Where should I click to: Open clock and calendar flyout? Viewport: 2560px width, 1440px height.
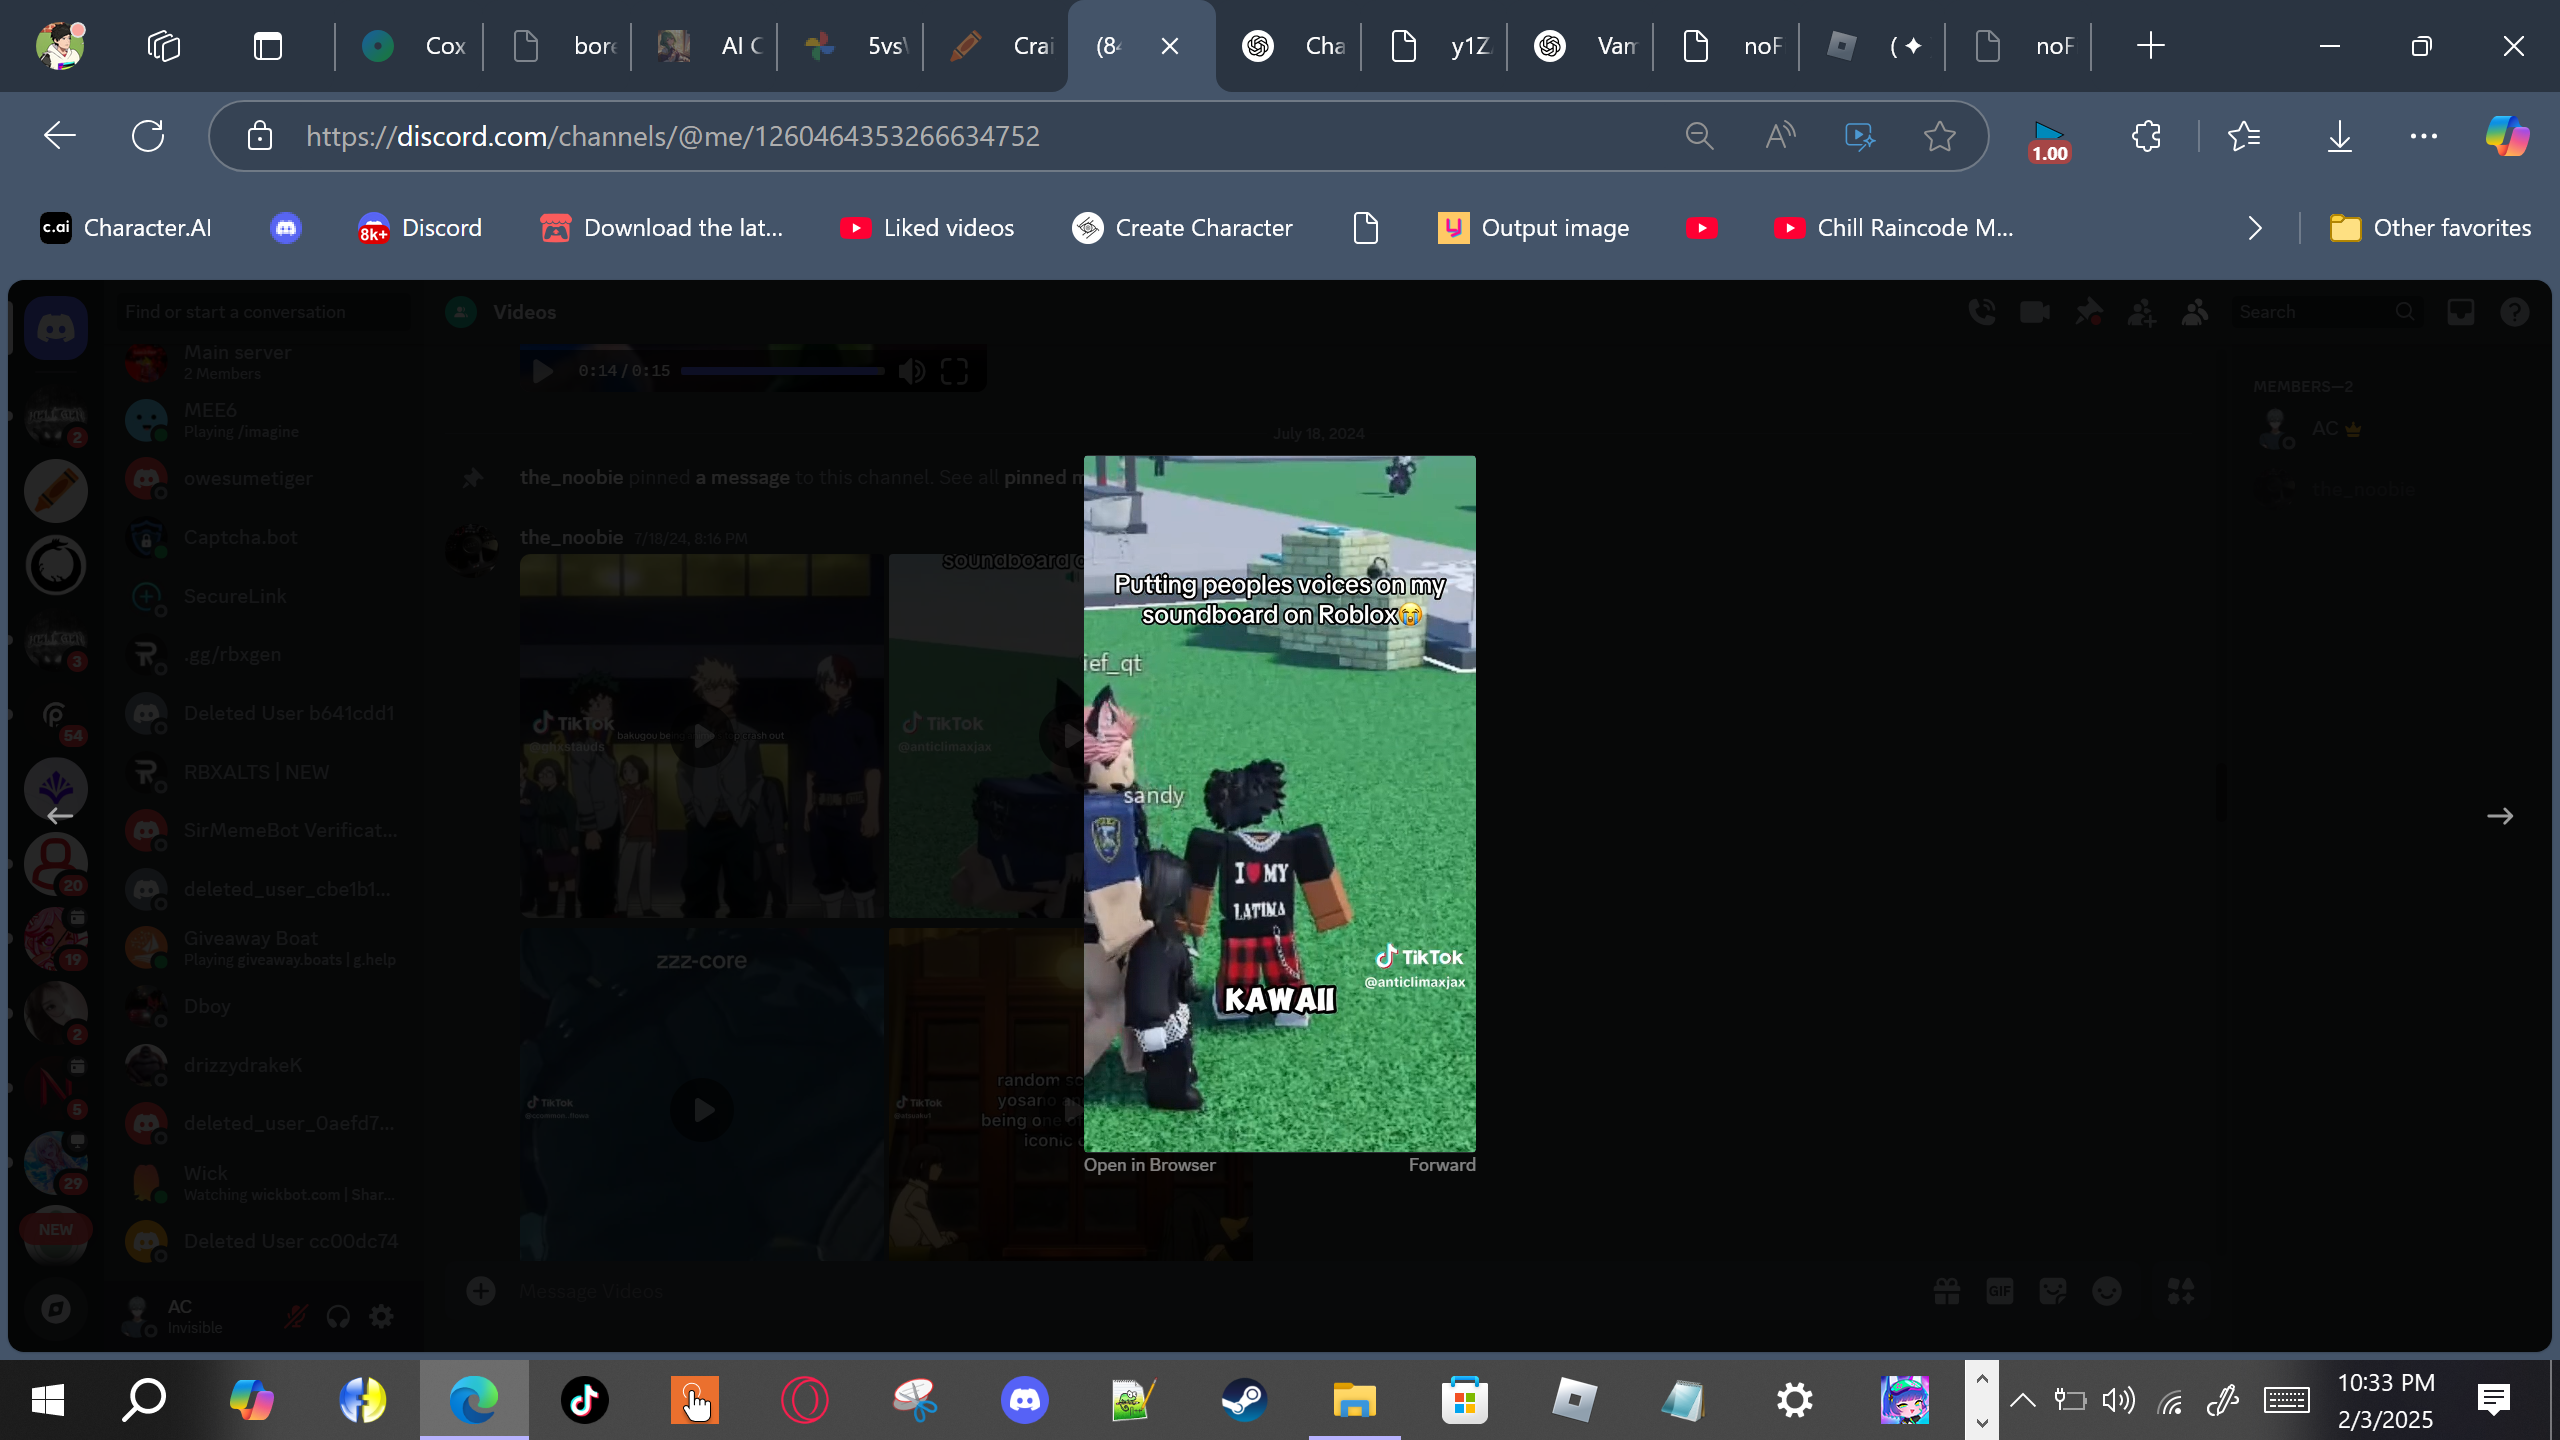click(2386, 1400)
